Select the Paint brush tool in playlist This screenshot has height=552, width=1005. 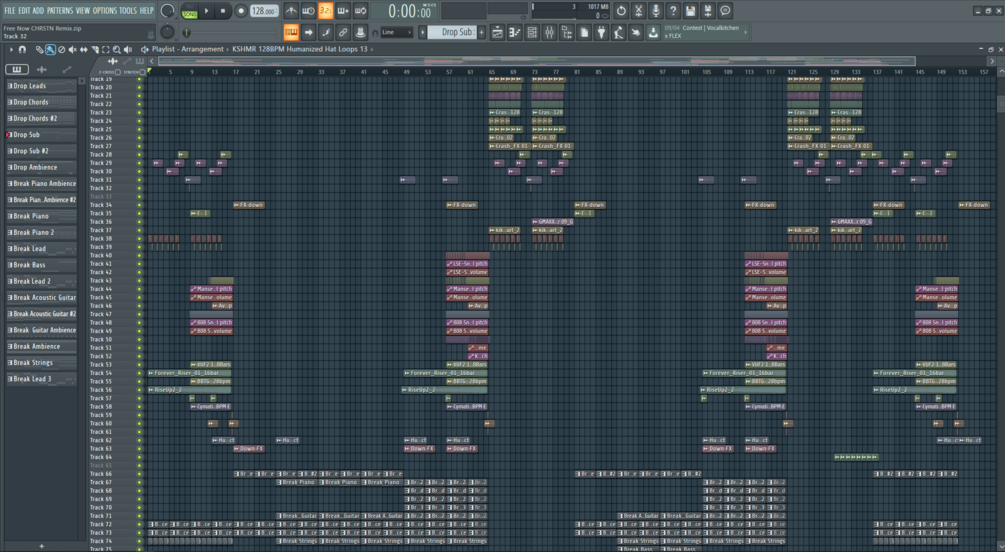point(50,49)
